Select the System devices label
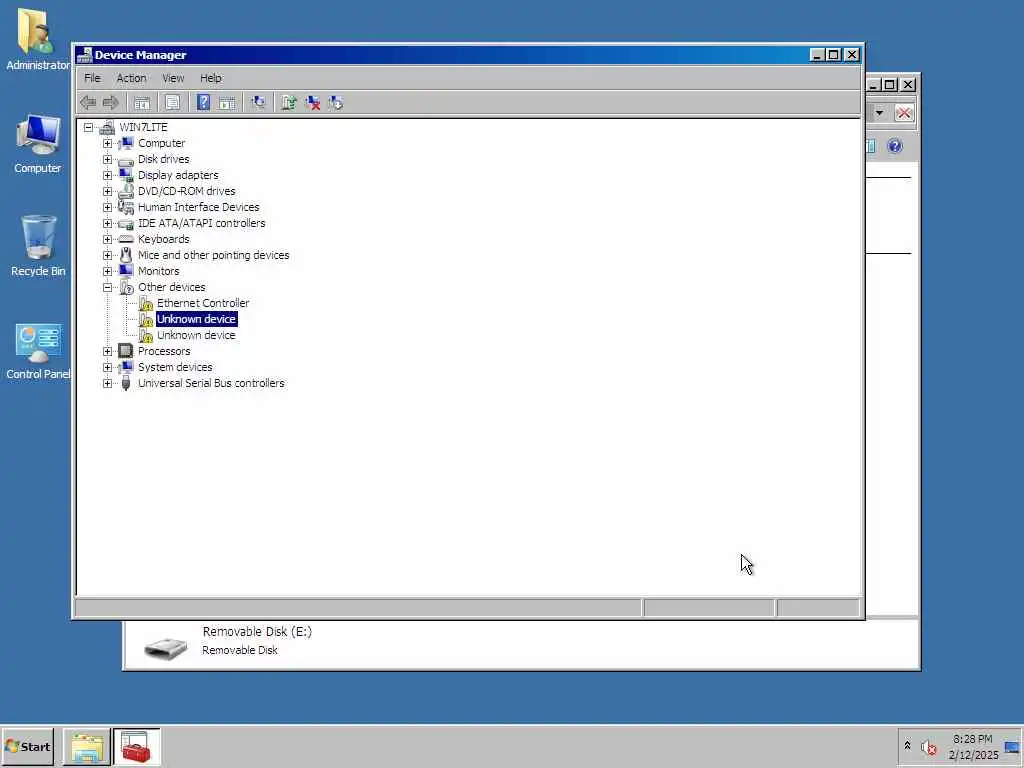Screen dimensions: 1024x768 pos(175,367)
